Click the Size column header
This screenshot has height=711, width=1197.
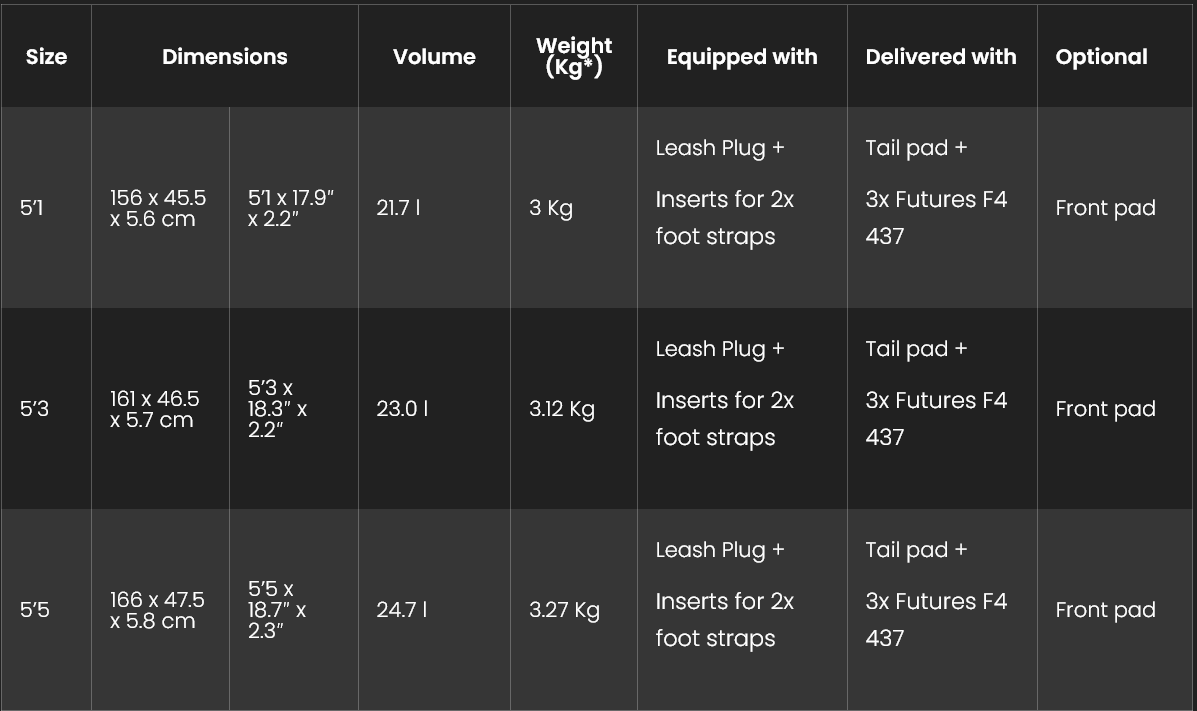click(46, 57)
